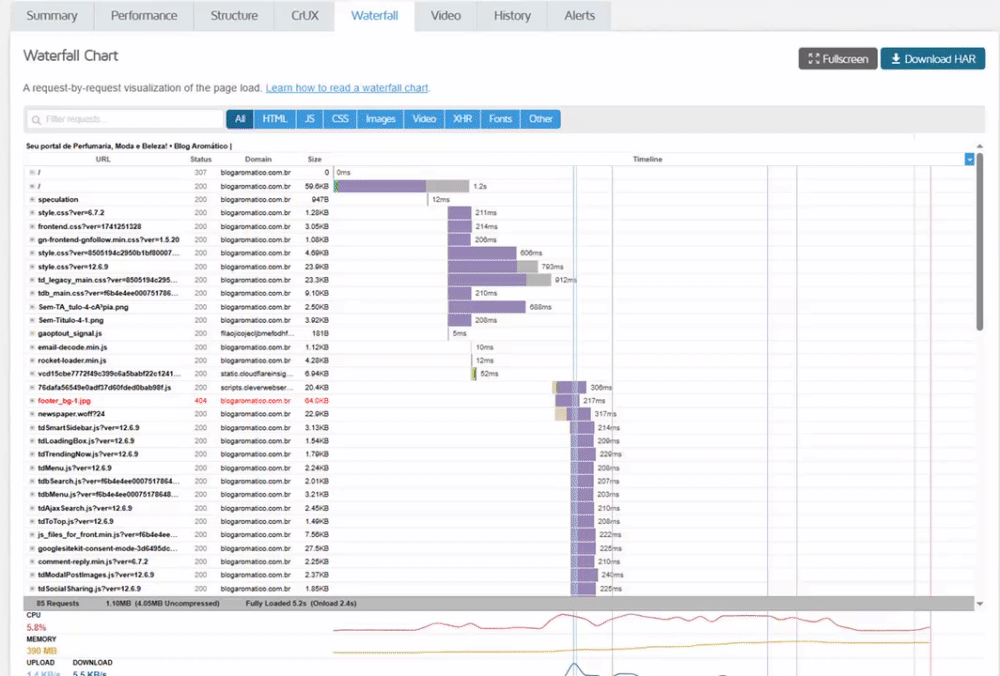Click the Fullscreen button
The height and width of the screenshot is (676, 1000).
click(837, 59)
